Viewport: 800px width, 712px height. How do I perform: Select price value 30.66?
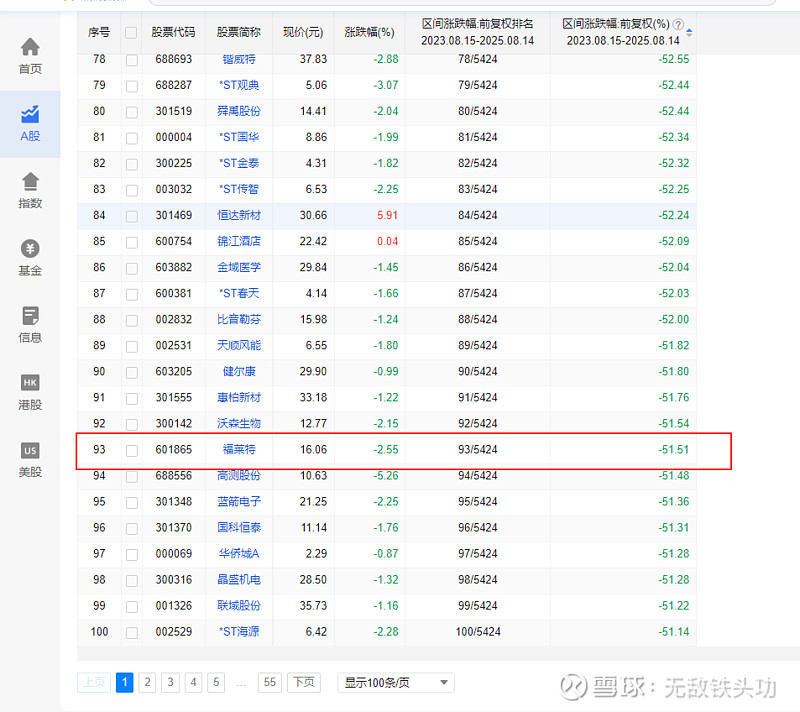313,215
